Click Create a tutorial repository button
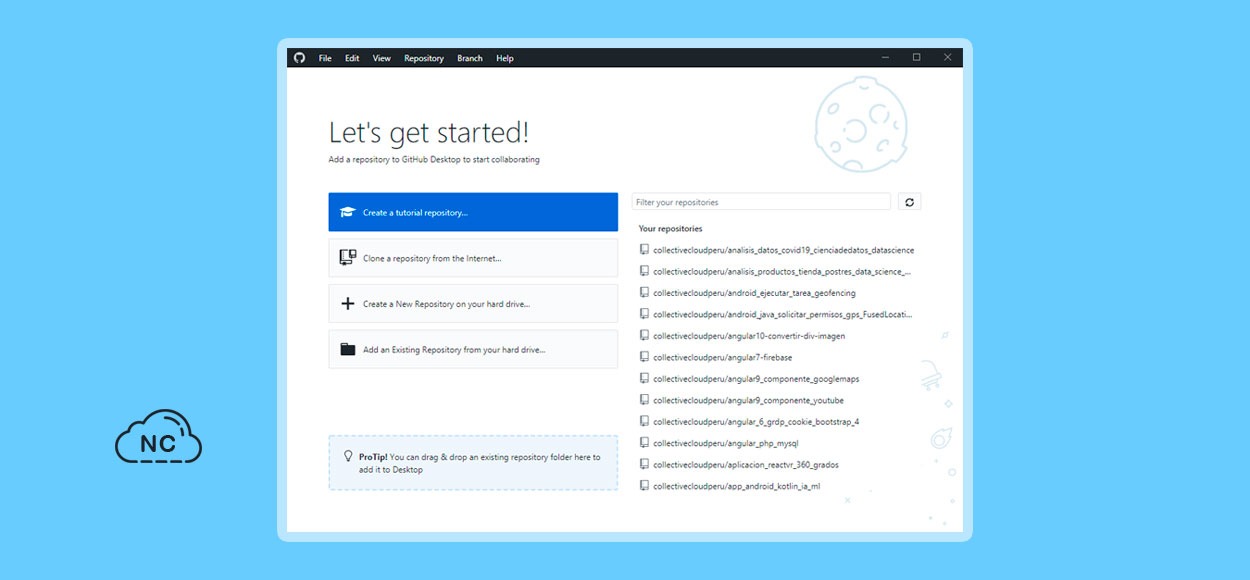Viewport: 1250px width, 580px height. point(473,212)
